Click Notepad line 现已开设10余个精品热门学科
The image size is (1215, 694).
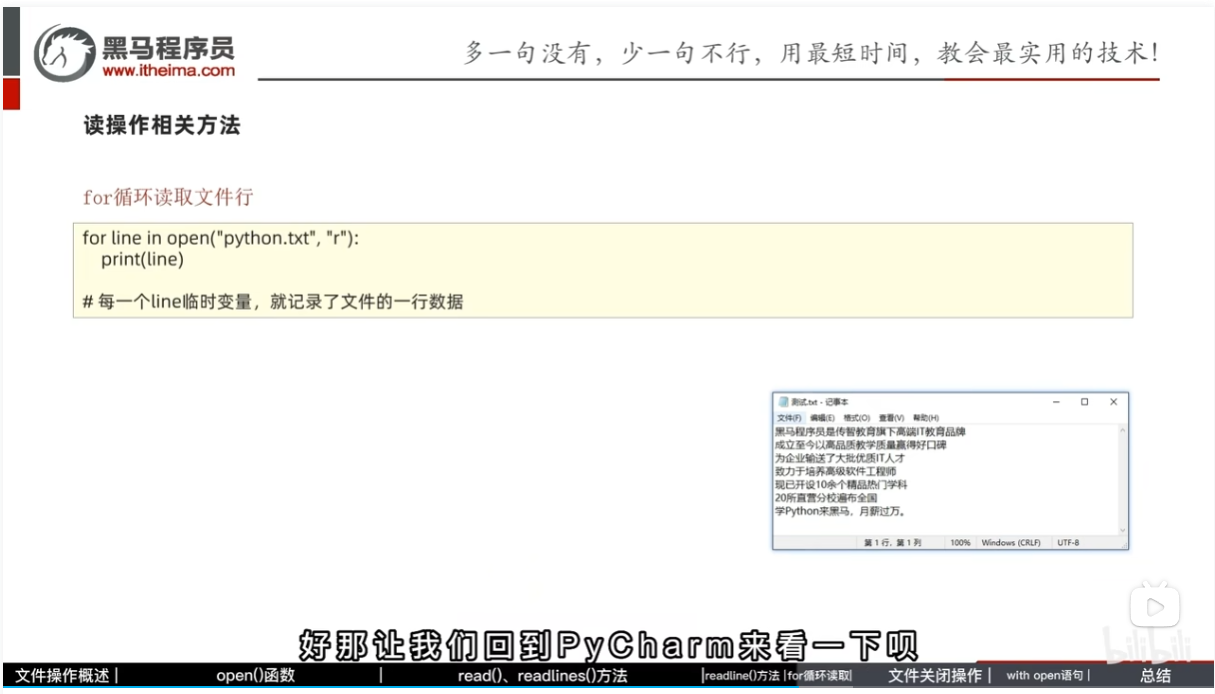coord(841,484)
